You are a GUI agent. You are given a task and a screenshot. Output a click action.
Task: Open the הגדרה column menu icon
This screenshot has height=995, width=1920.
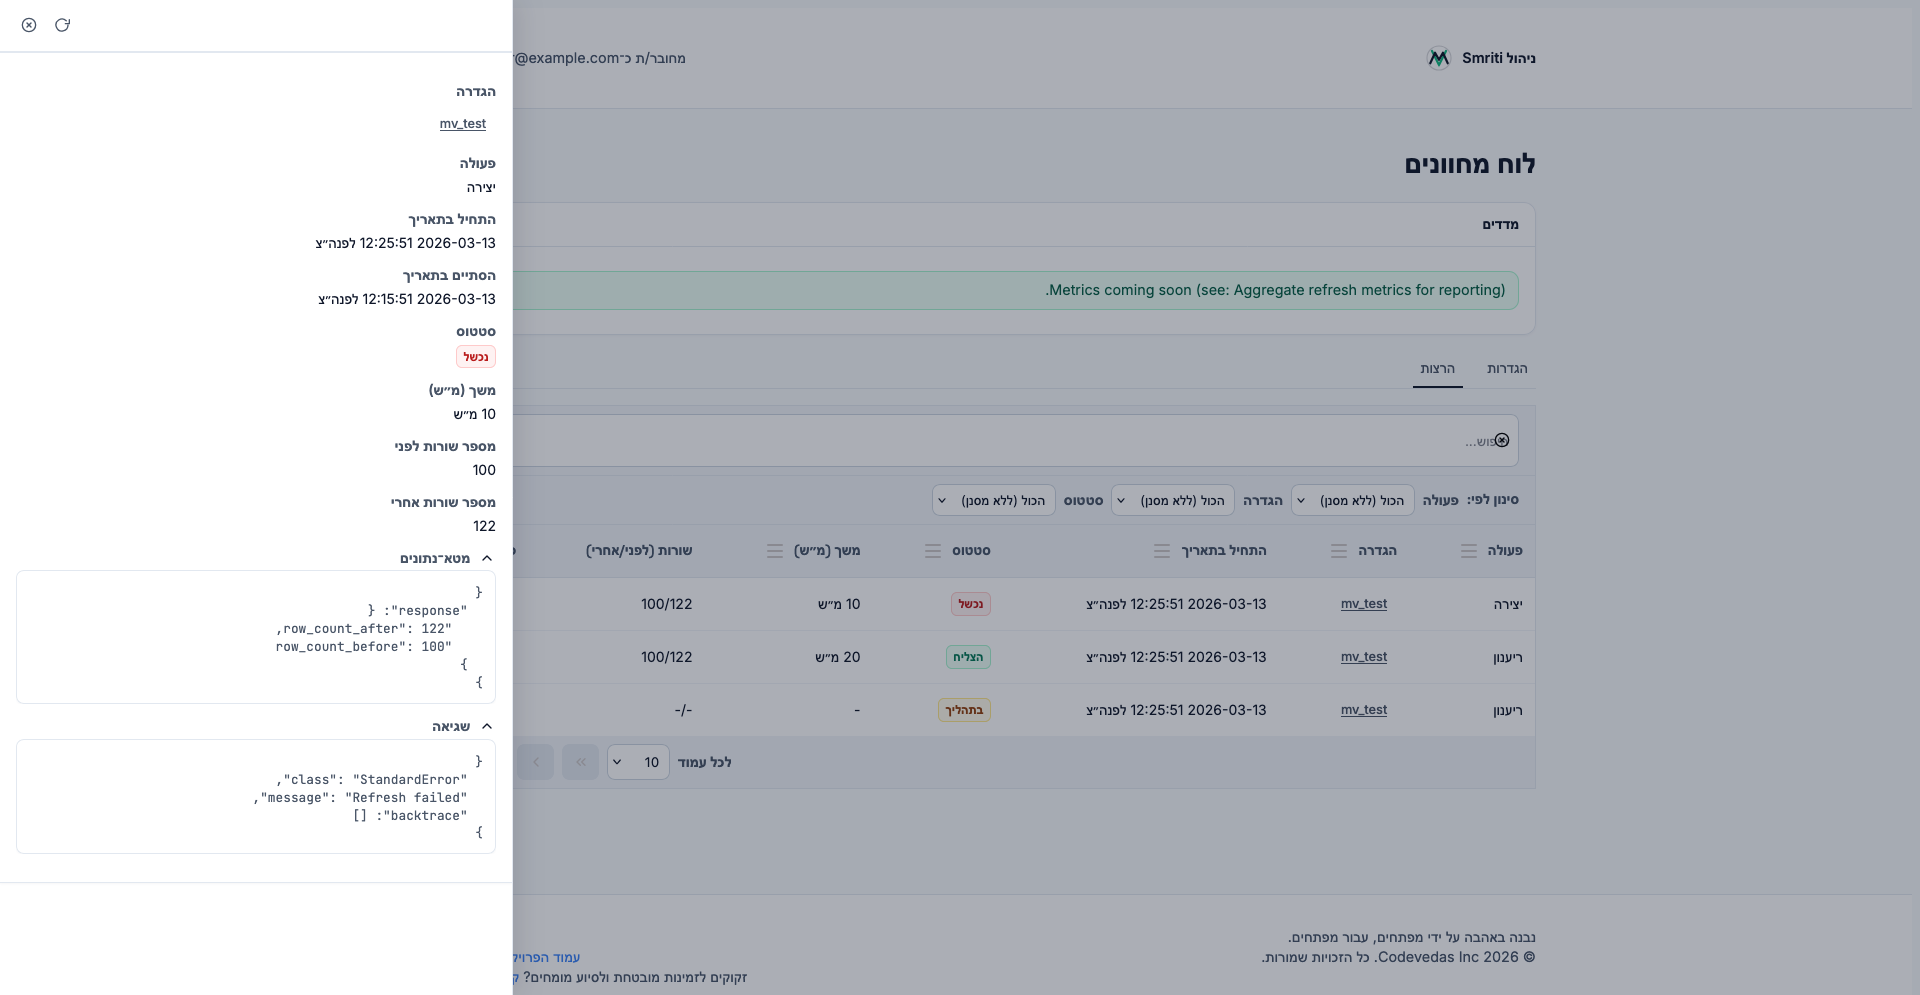tap(1338, 551)
